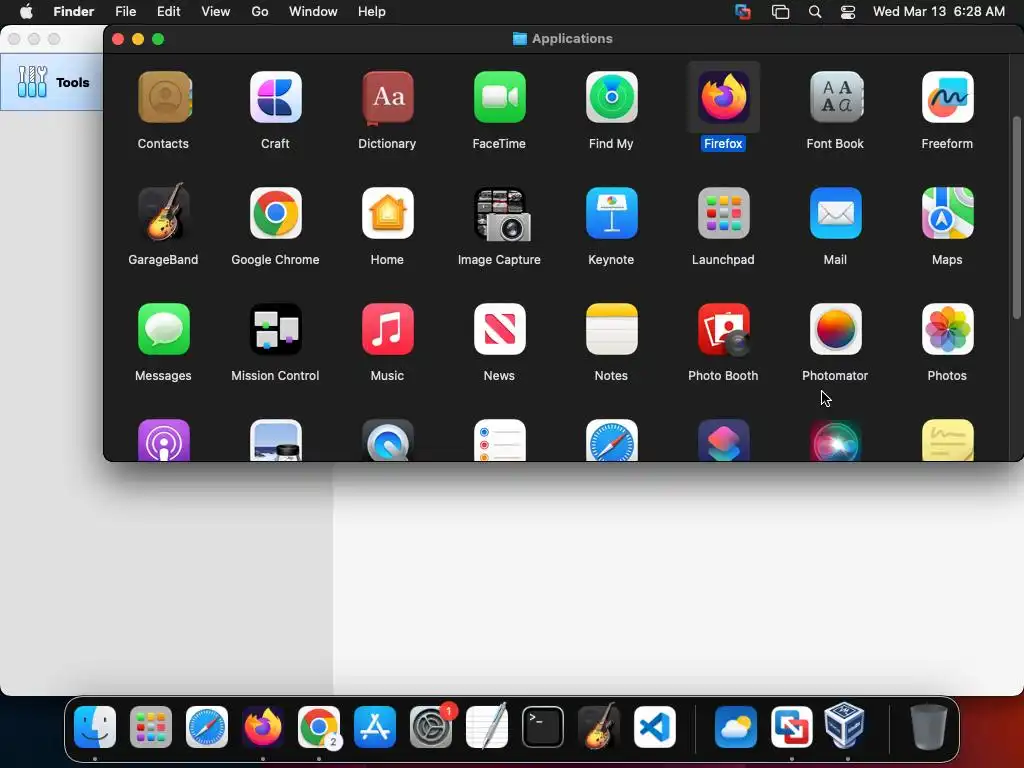Select the Maps app icon
Image resolution: width=1024 pixels, height=768 pixels.
pos(948,213)
